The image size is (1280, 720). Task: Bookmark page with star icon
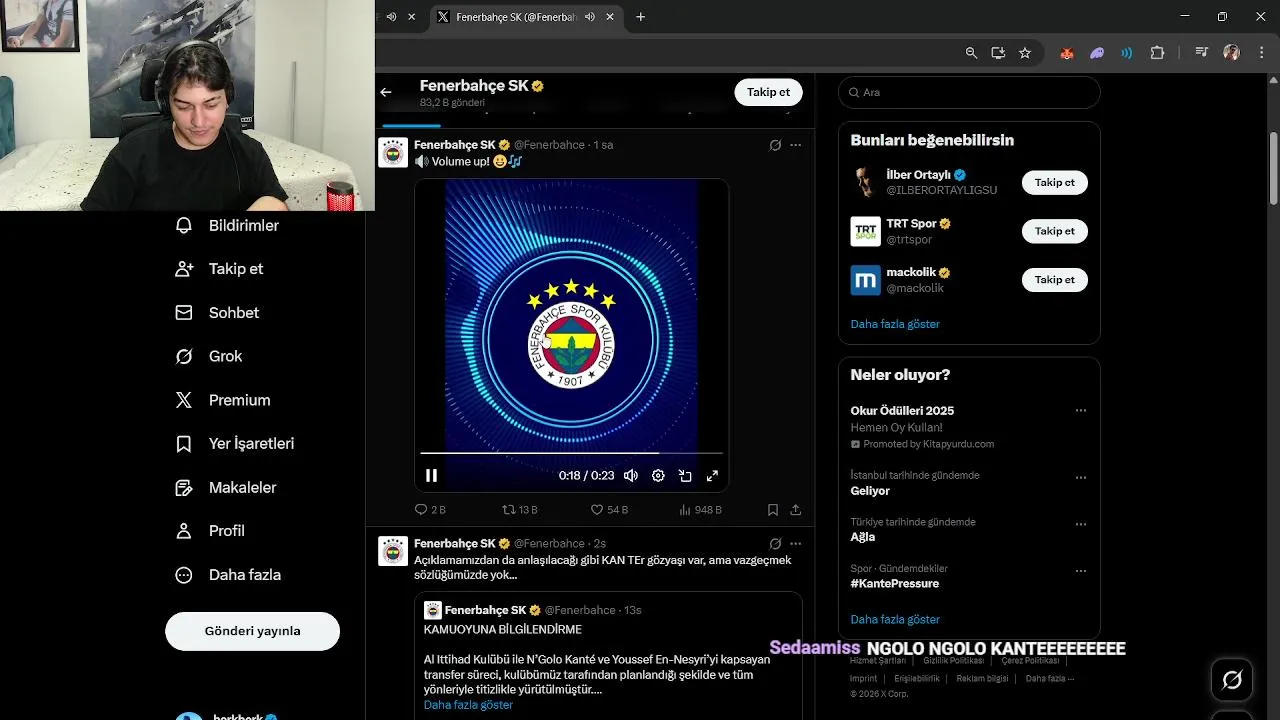(1025, 53)
